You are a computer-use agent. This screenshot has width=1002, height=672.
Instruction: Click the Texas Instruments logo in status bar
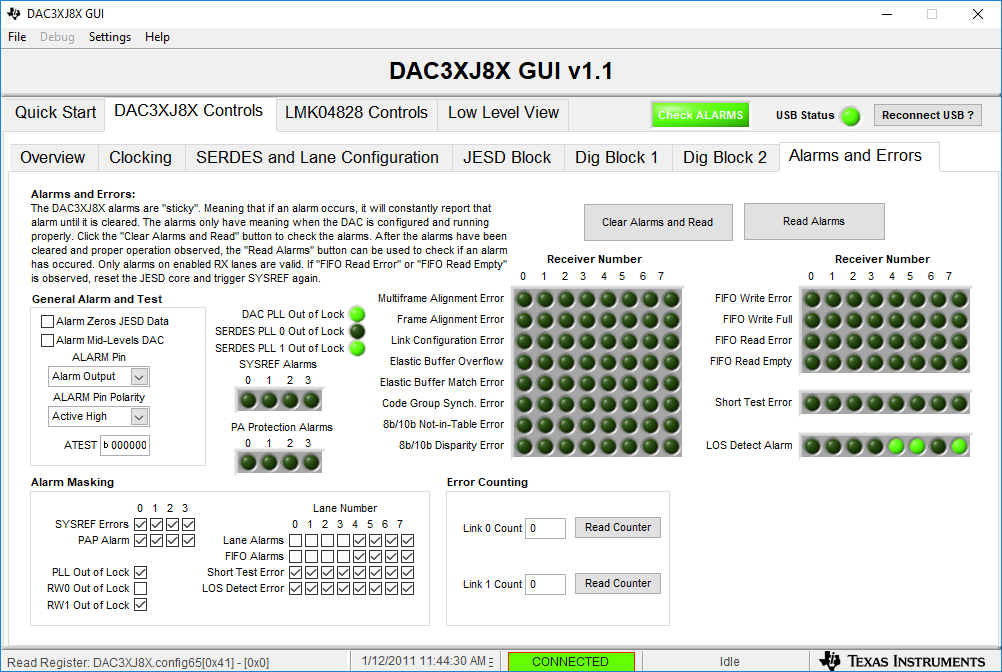[x=902, y=661]
